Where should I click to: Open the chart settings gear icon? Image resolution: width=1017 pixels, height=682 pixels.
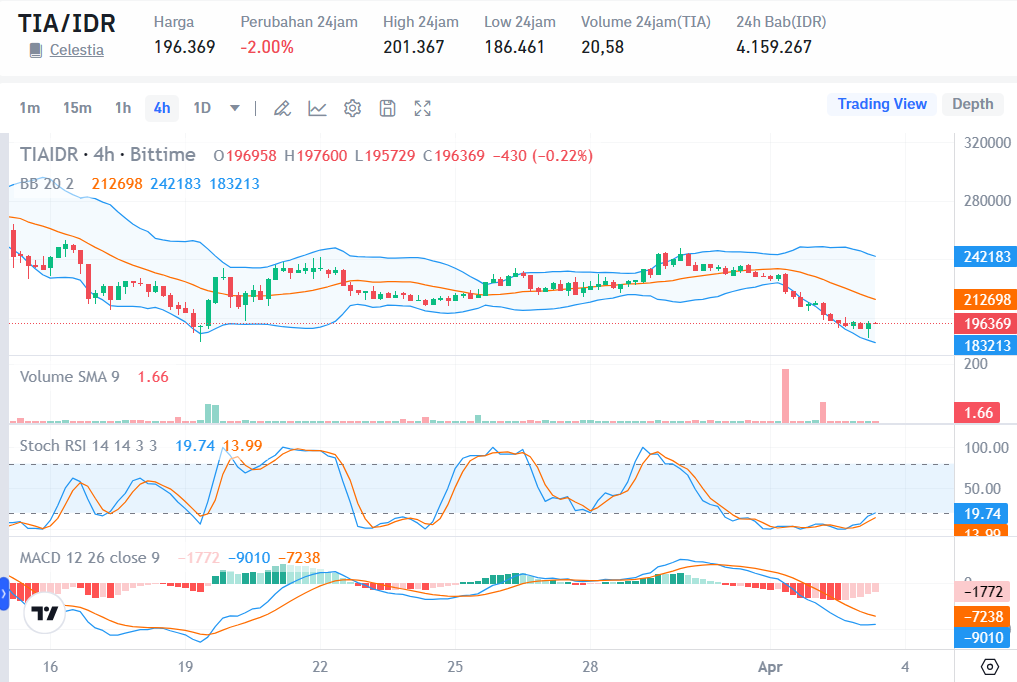pyautogui.click(x=352, y=108)
